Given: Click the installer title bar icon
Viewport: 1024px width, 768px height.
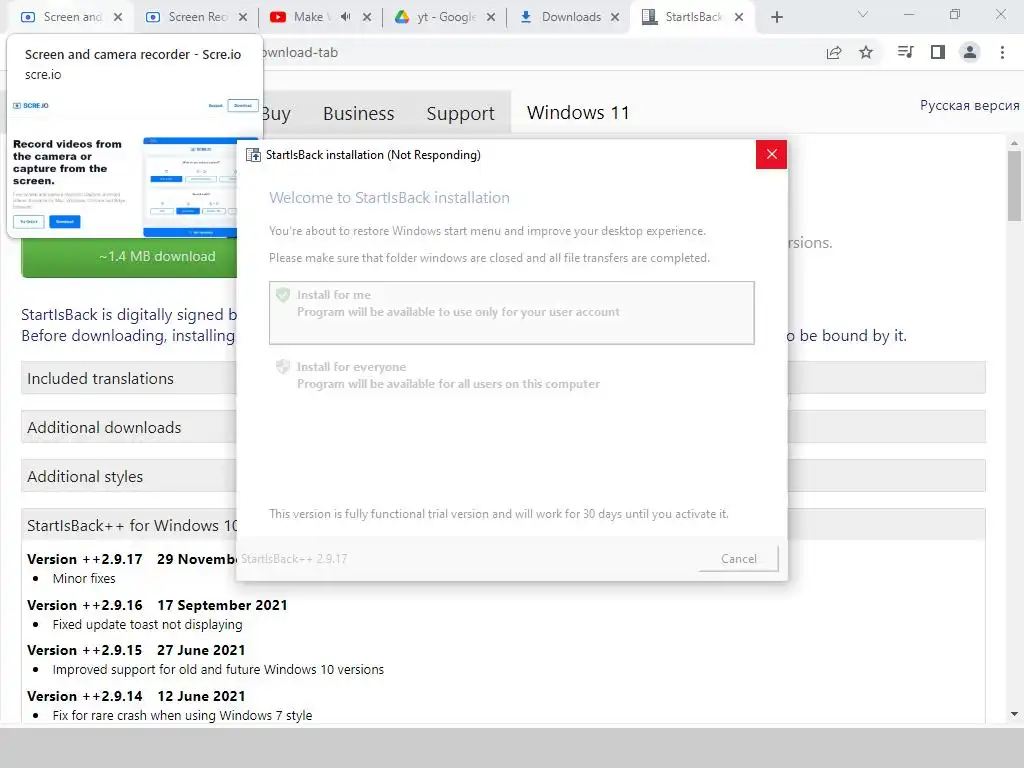Looking at the screenshot, I should [x=253, y=155].
